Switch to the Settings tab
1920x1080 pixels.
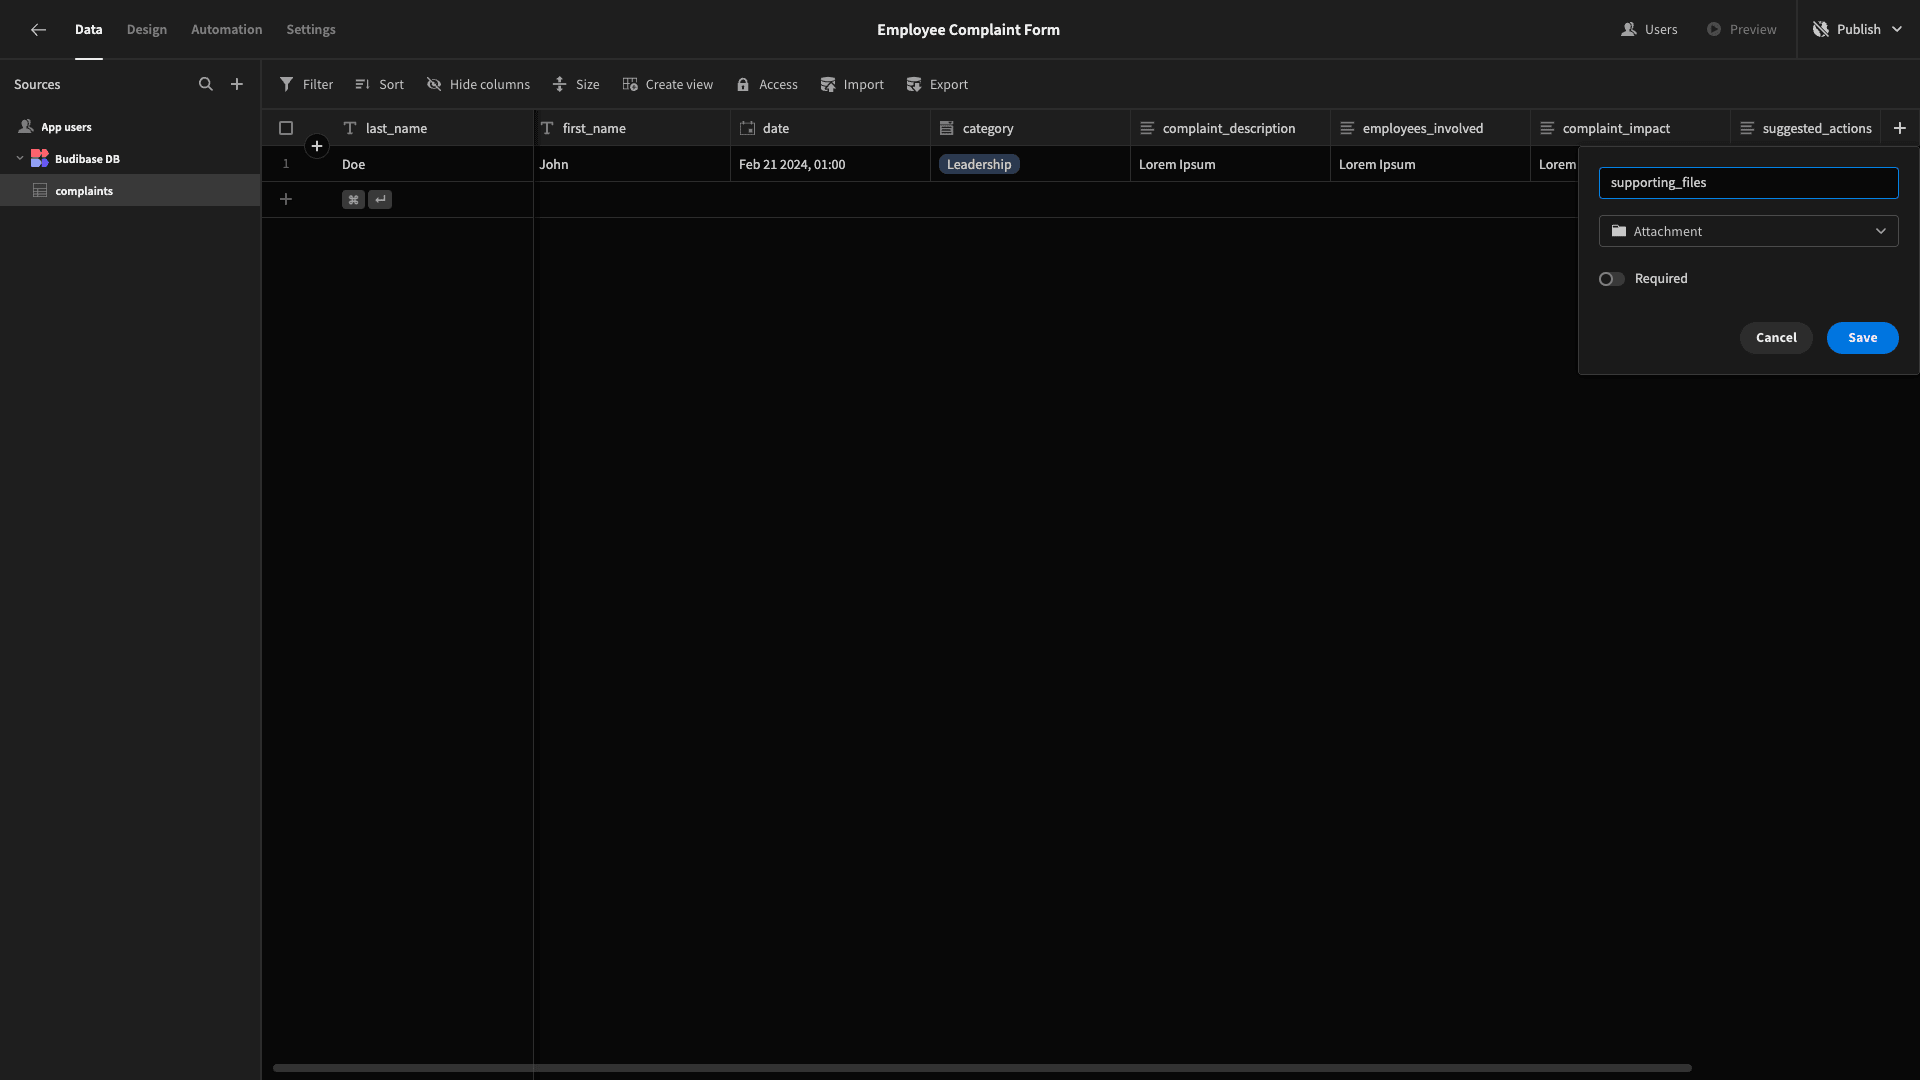311,30
